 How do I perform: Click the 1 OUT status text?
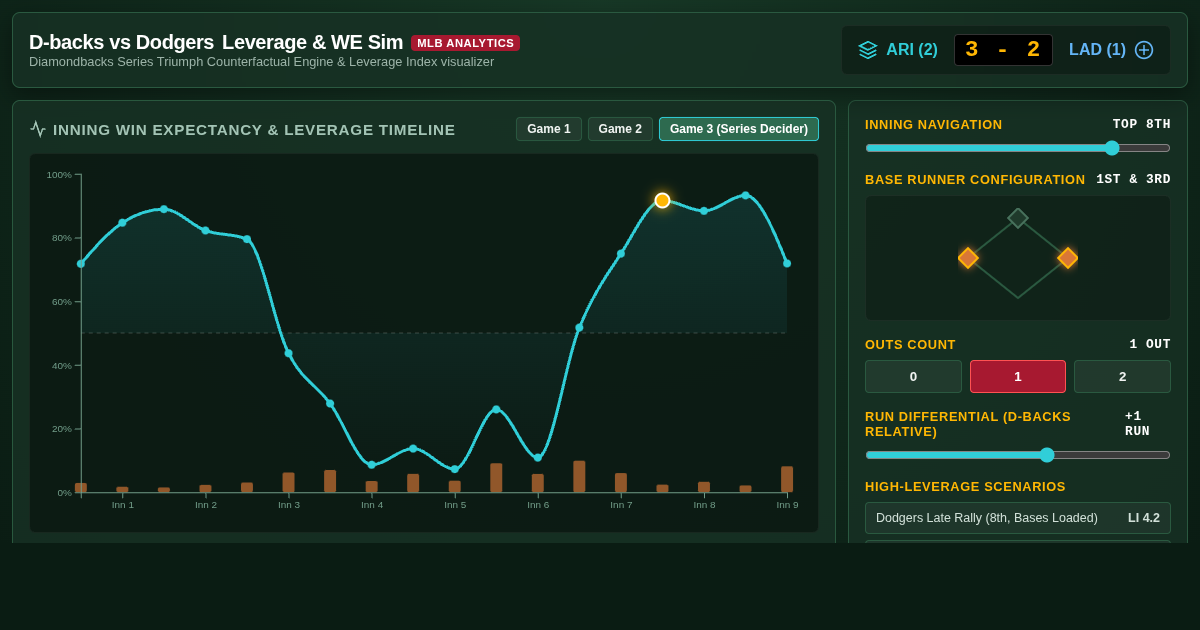(1150, 345)
